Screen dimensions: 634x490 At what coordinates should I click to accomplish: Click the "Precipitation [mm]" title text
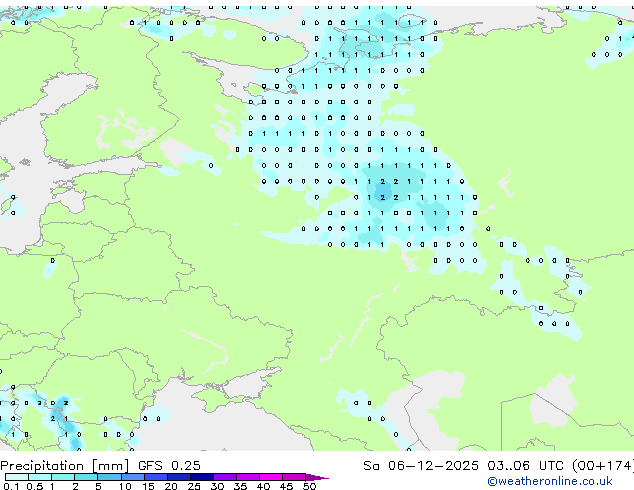click(x=65, y=466)
